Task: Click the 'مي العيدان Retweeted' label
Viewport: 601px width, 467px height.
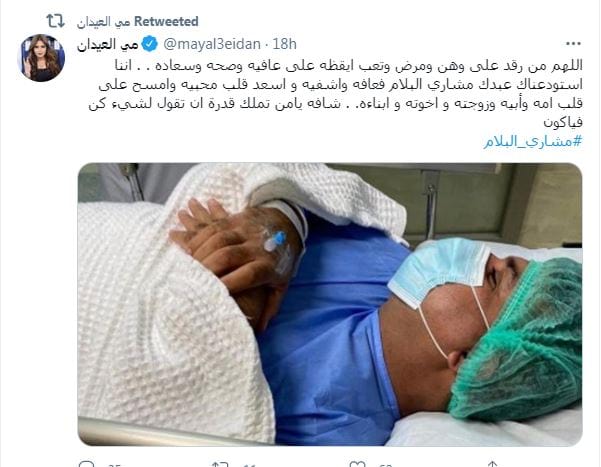Action: [x=138, y=21]
